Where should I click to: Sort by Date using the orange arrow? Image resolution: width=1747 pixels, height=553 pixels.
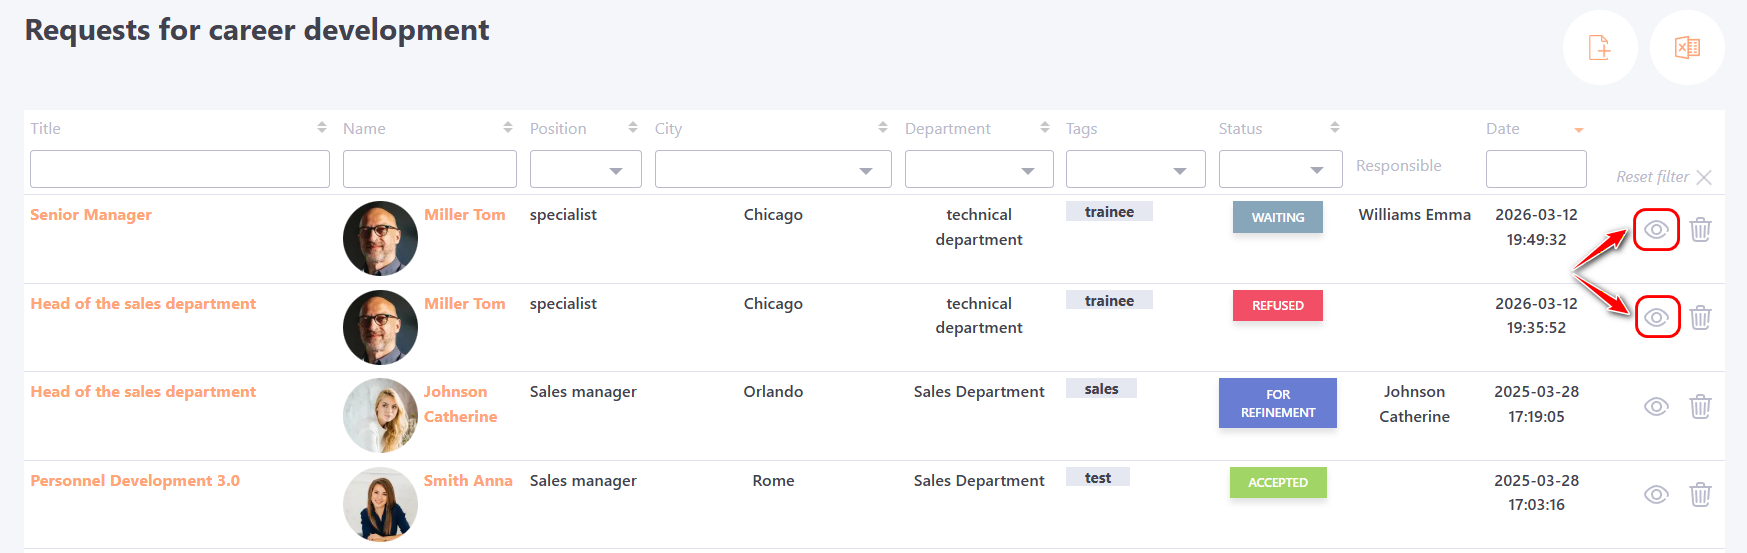pos(1579,130)
